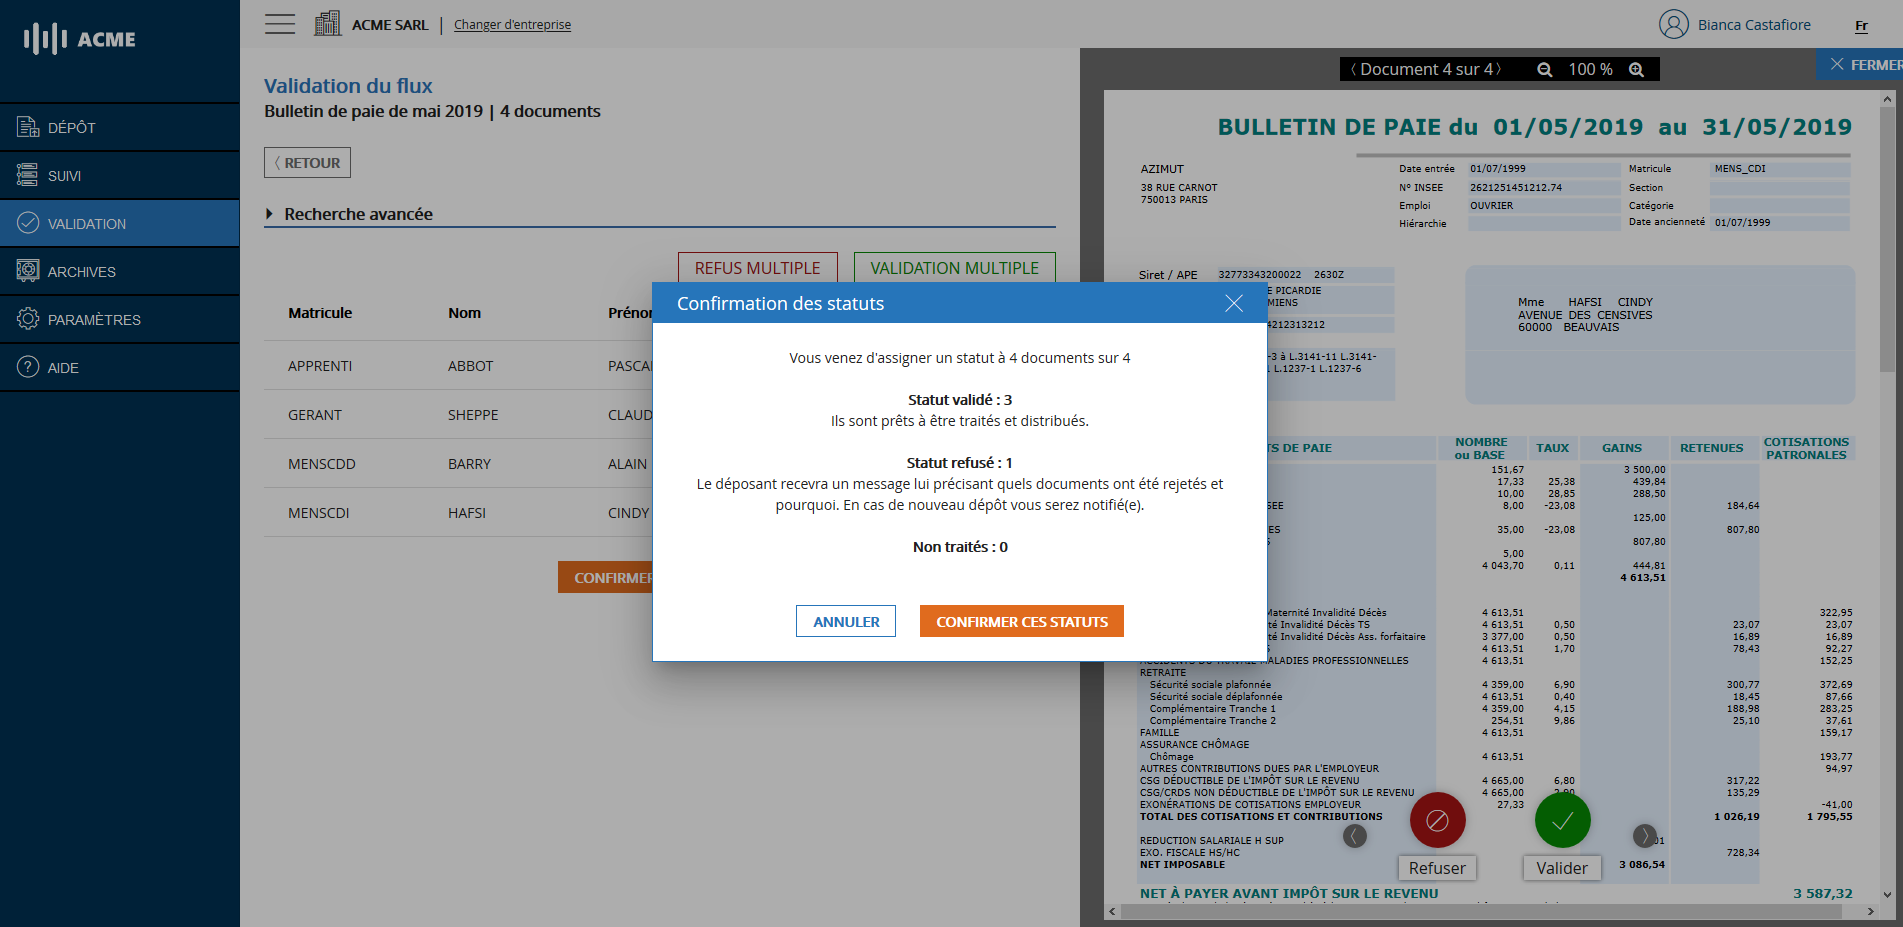Expand the Recherche avancée section
Viewport: 1903px width, 927px height.
click(x=349, y=213)
